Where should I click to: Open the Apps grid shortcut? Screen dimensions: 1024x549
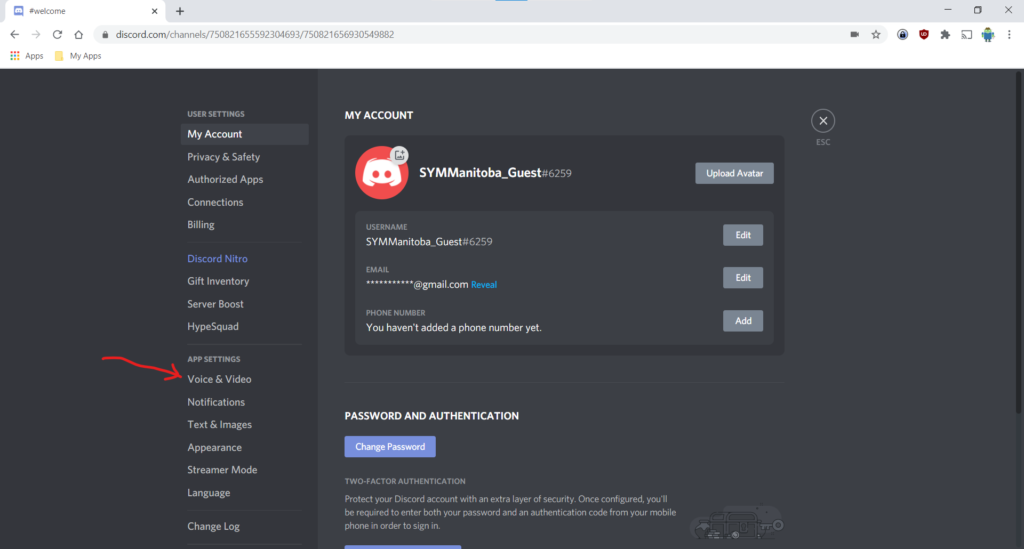(27, 56)
